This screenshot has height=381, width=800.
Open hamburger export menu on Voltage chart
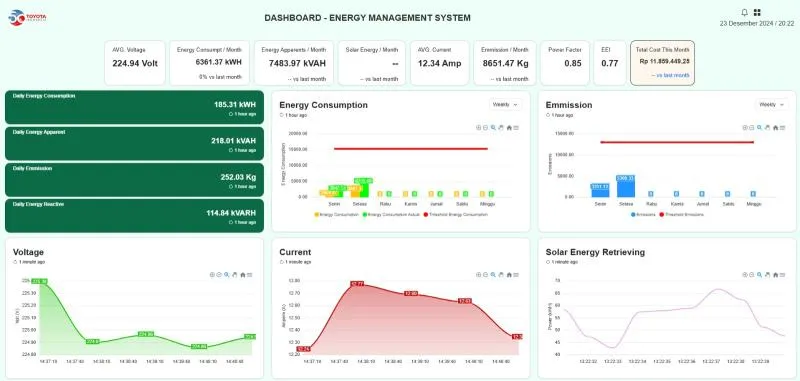250,274
